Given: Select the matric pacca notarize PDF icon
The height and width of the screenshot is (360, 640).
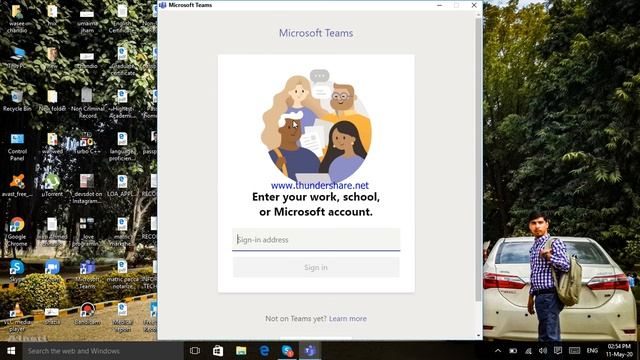Looking at the screenshot, I should pos(122,274).
